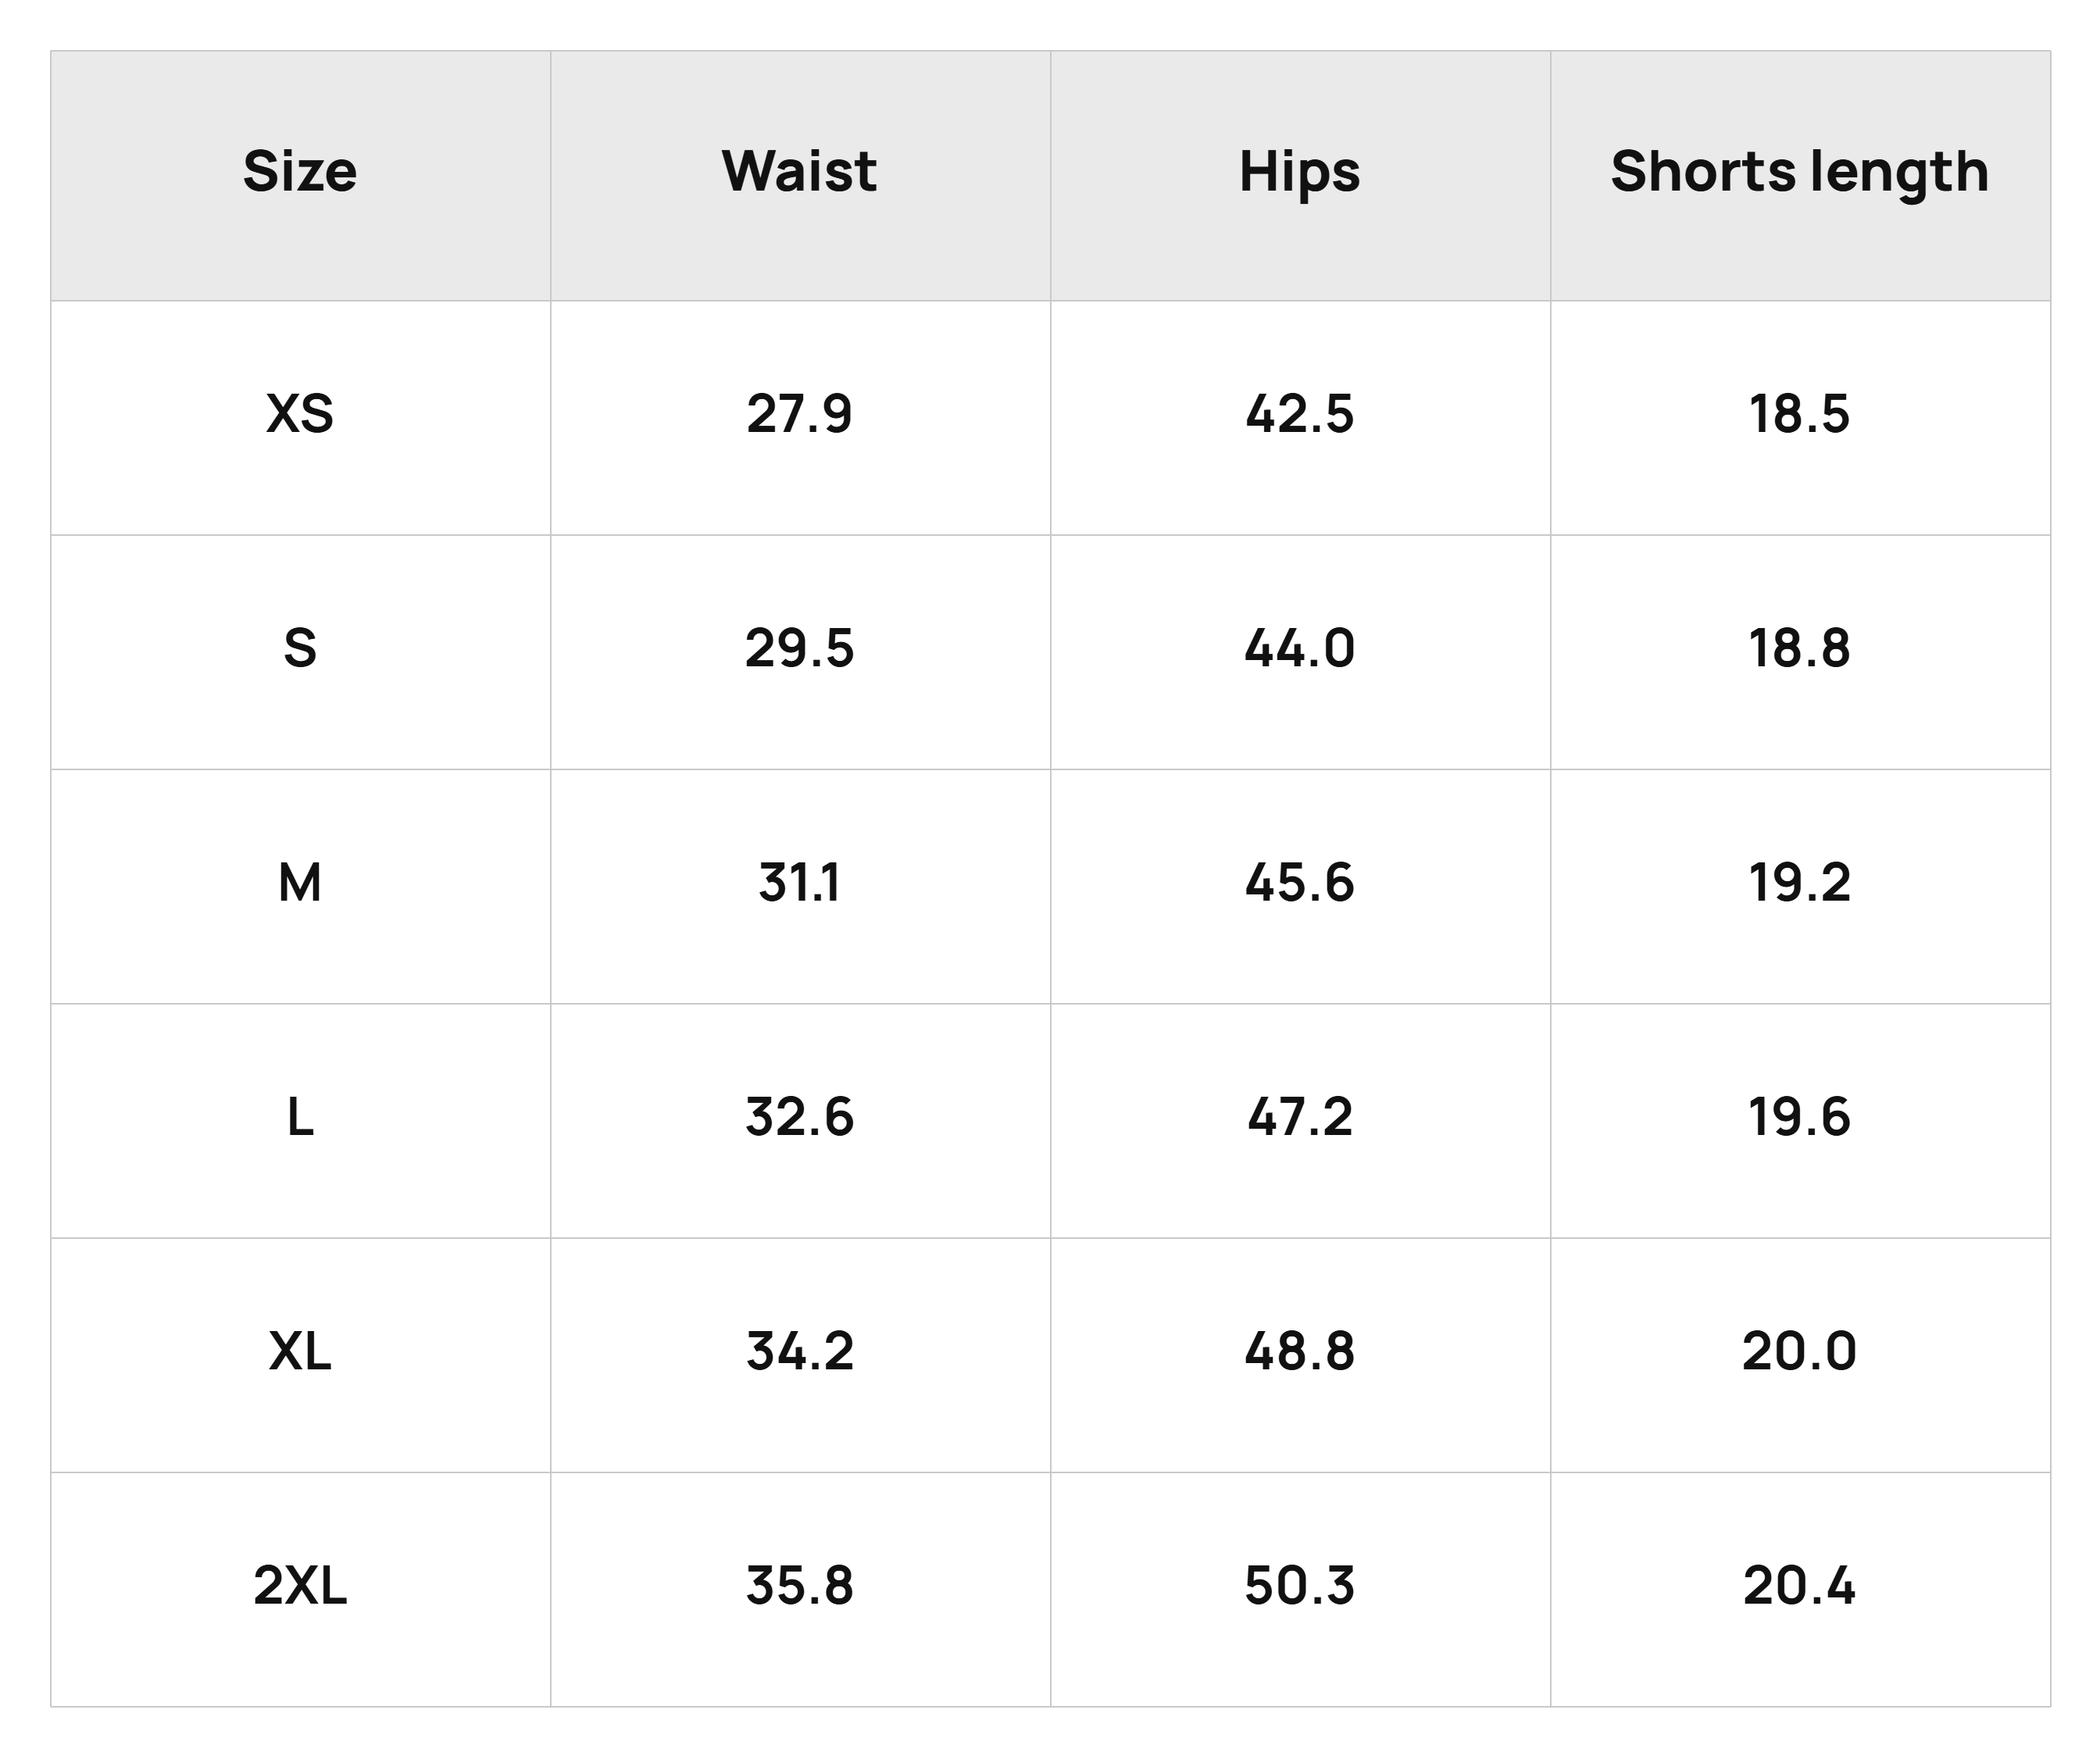This screenshot has width=2100, height=1756.
Task: Click the 35.8 waist value
Action: [x=800, y=1585]
